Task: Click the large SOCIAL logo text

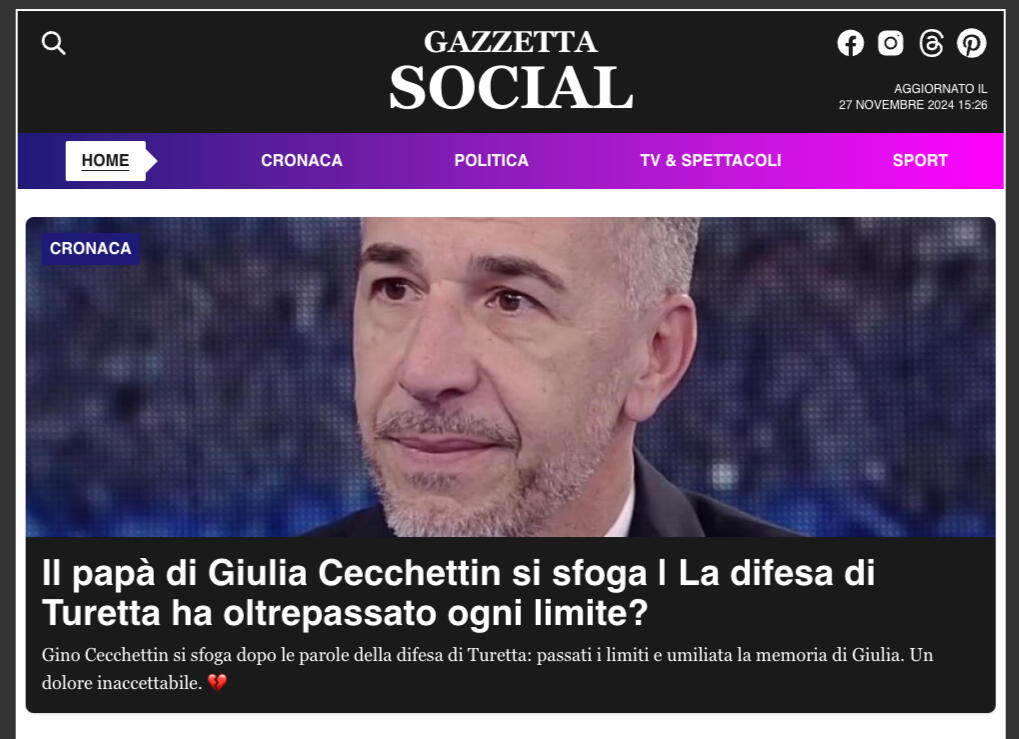Action: click(x=511, y=88)
